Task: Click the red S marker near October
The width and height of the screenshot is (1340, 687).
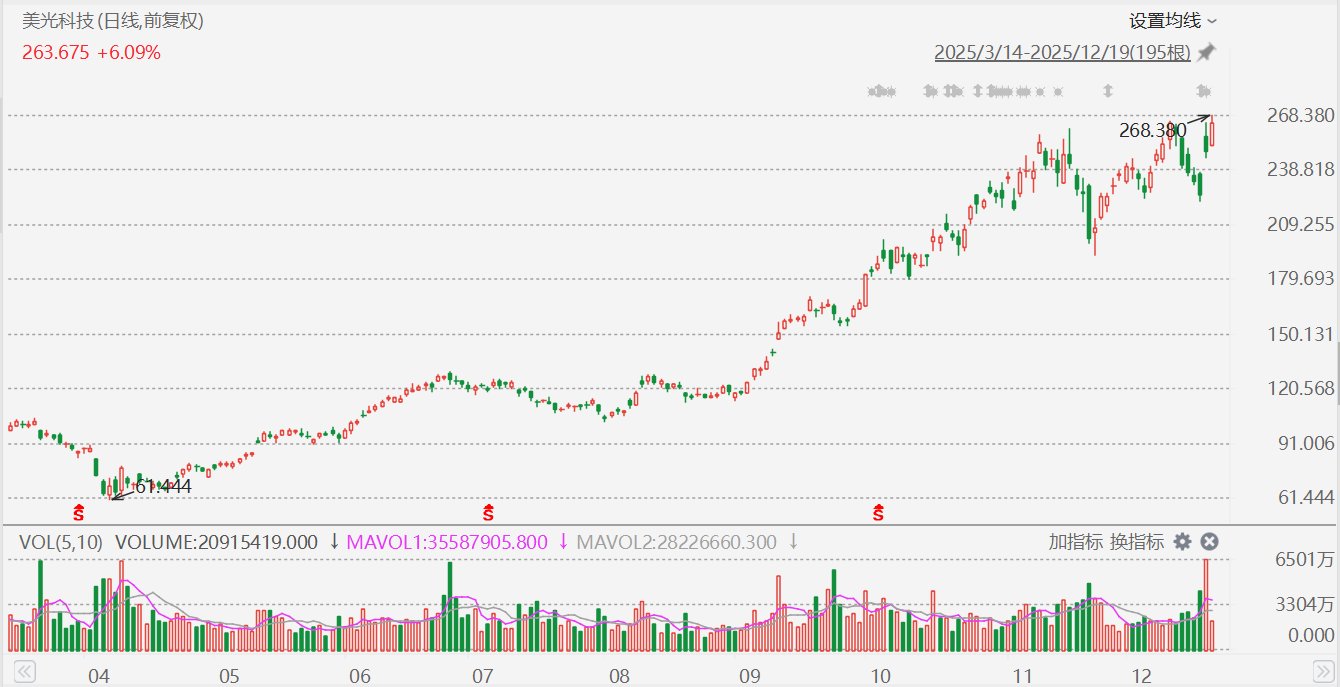Action: (x=879, y=513)
